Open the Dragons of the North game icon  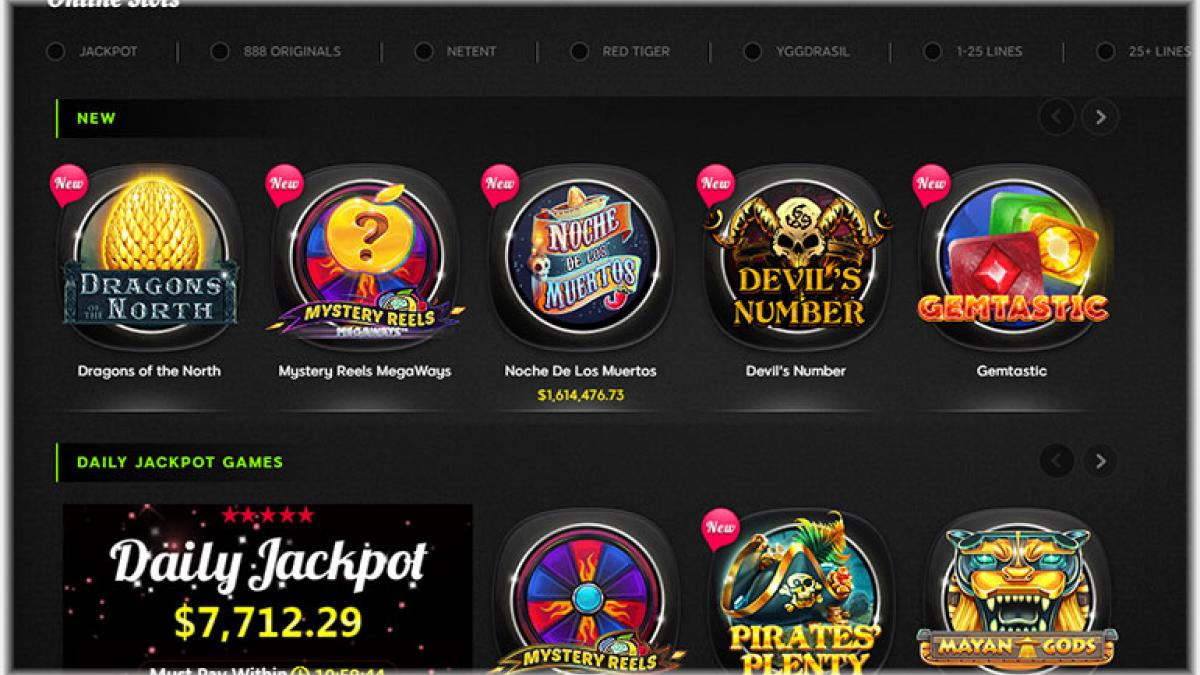pyautogui.click(x=150, y=256)
